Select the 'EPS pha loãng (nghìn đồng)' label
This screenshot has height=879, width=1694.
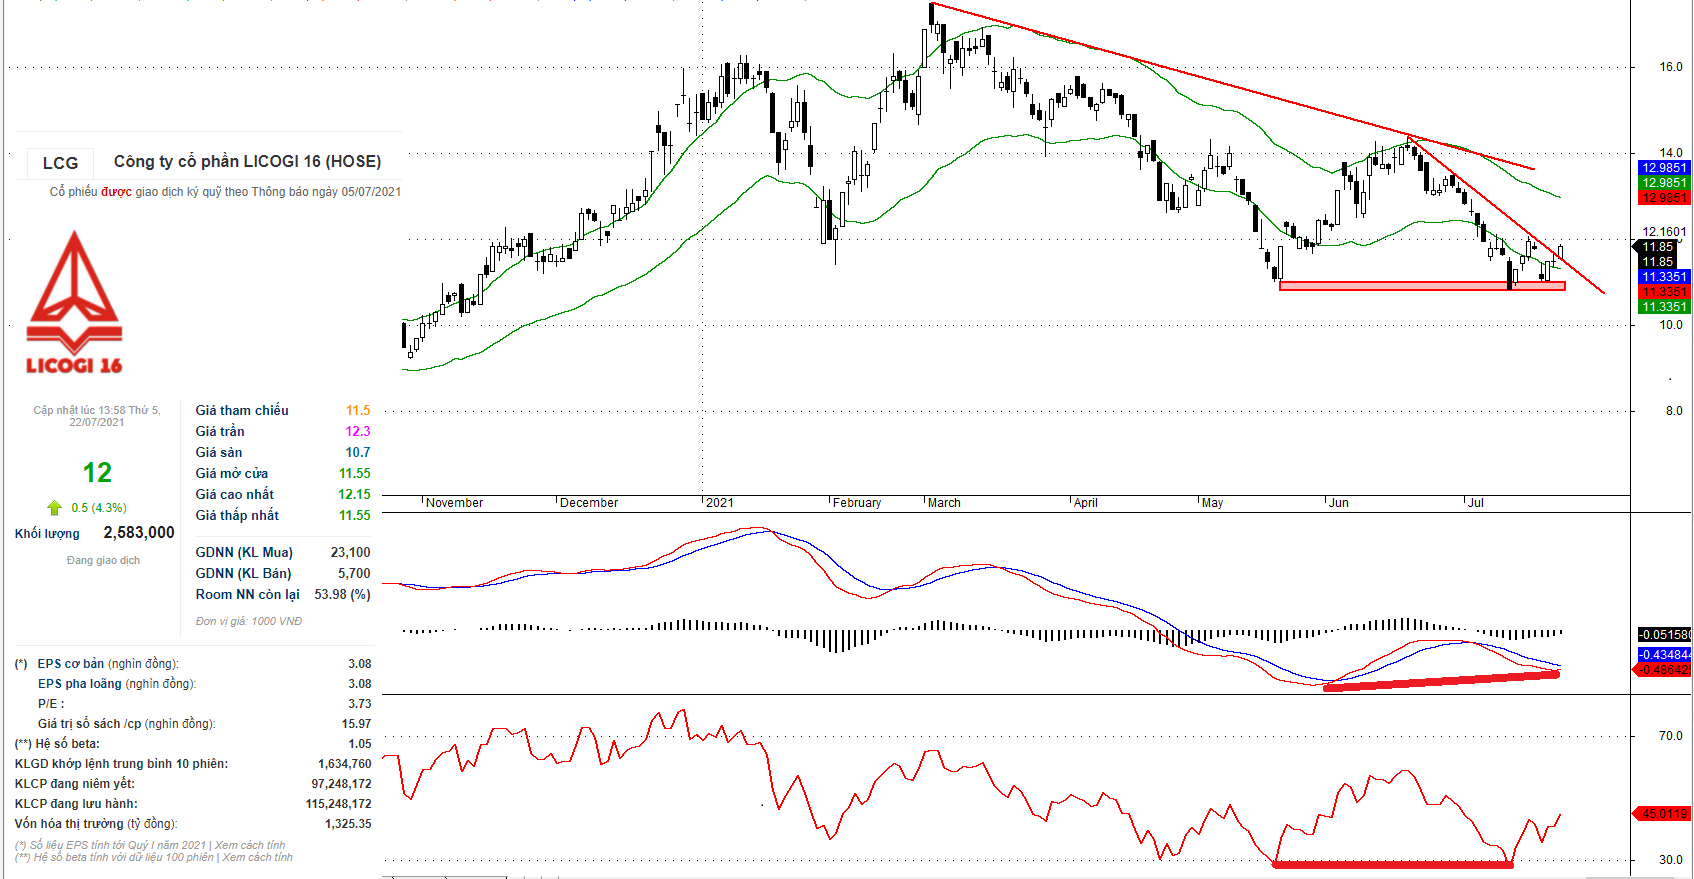[117, 684]
